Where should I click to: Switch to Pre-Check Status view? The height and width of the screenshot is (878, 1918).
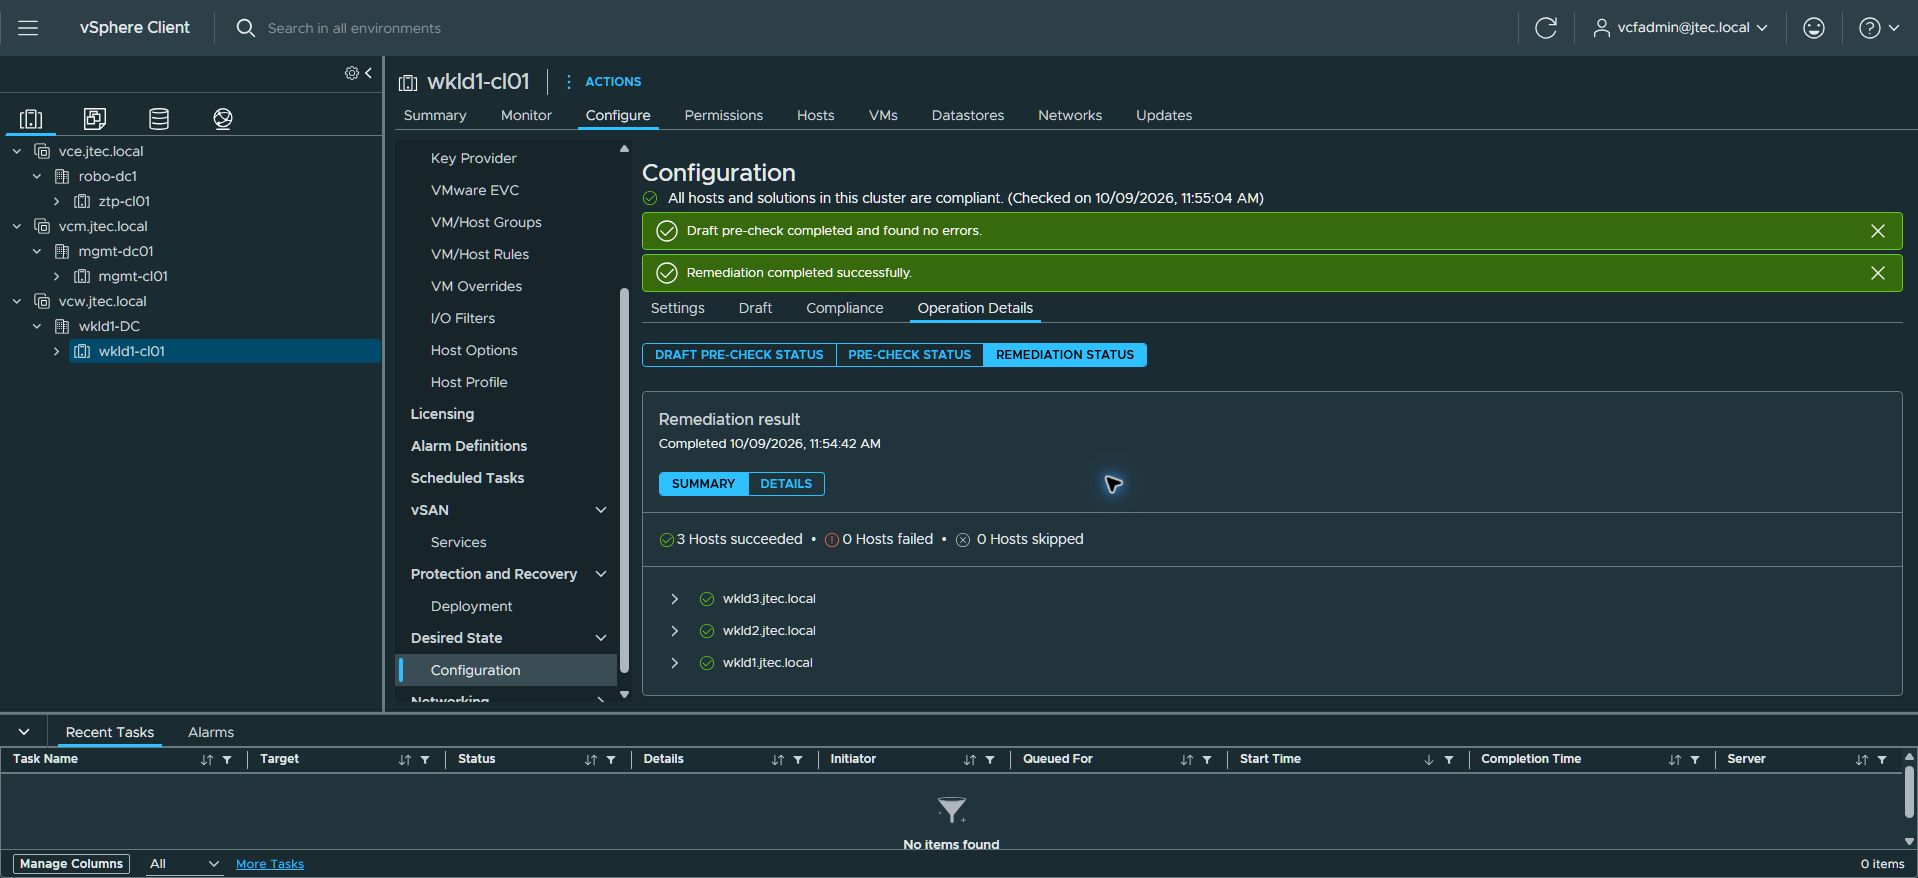[910, 355]
